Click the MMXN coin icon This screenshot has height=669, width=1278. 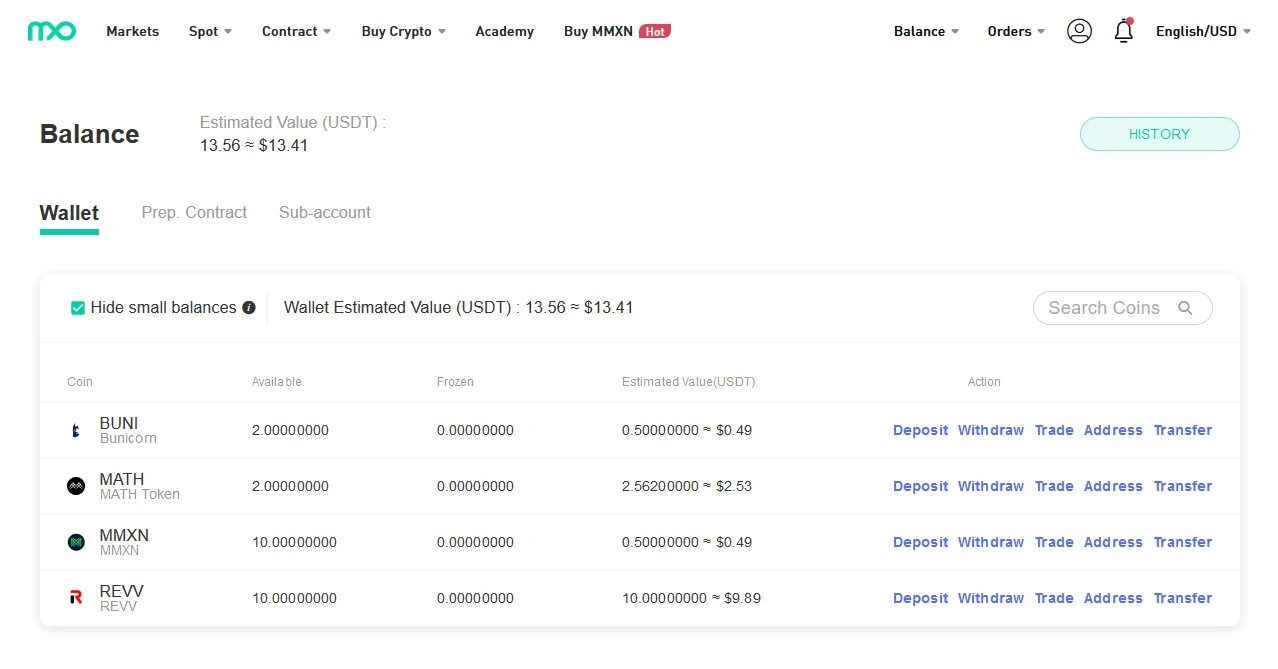76,543
